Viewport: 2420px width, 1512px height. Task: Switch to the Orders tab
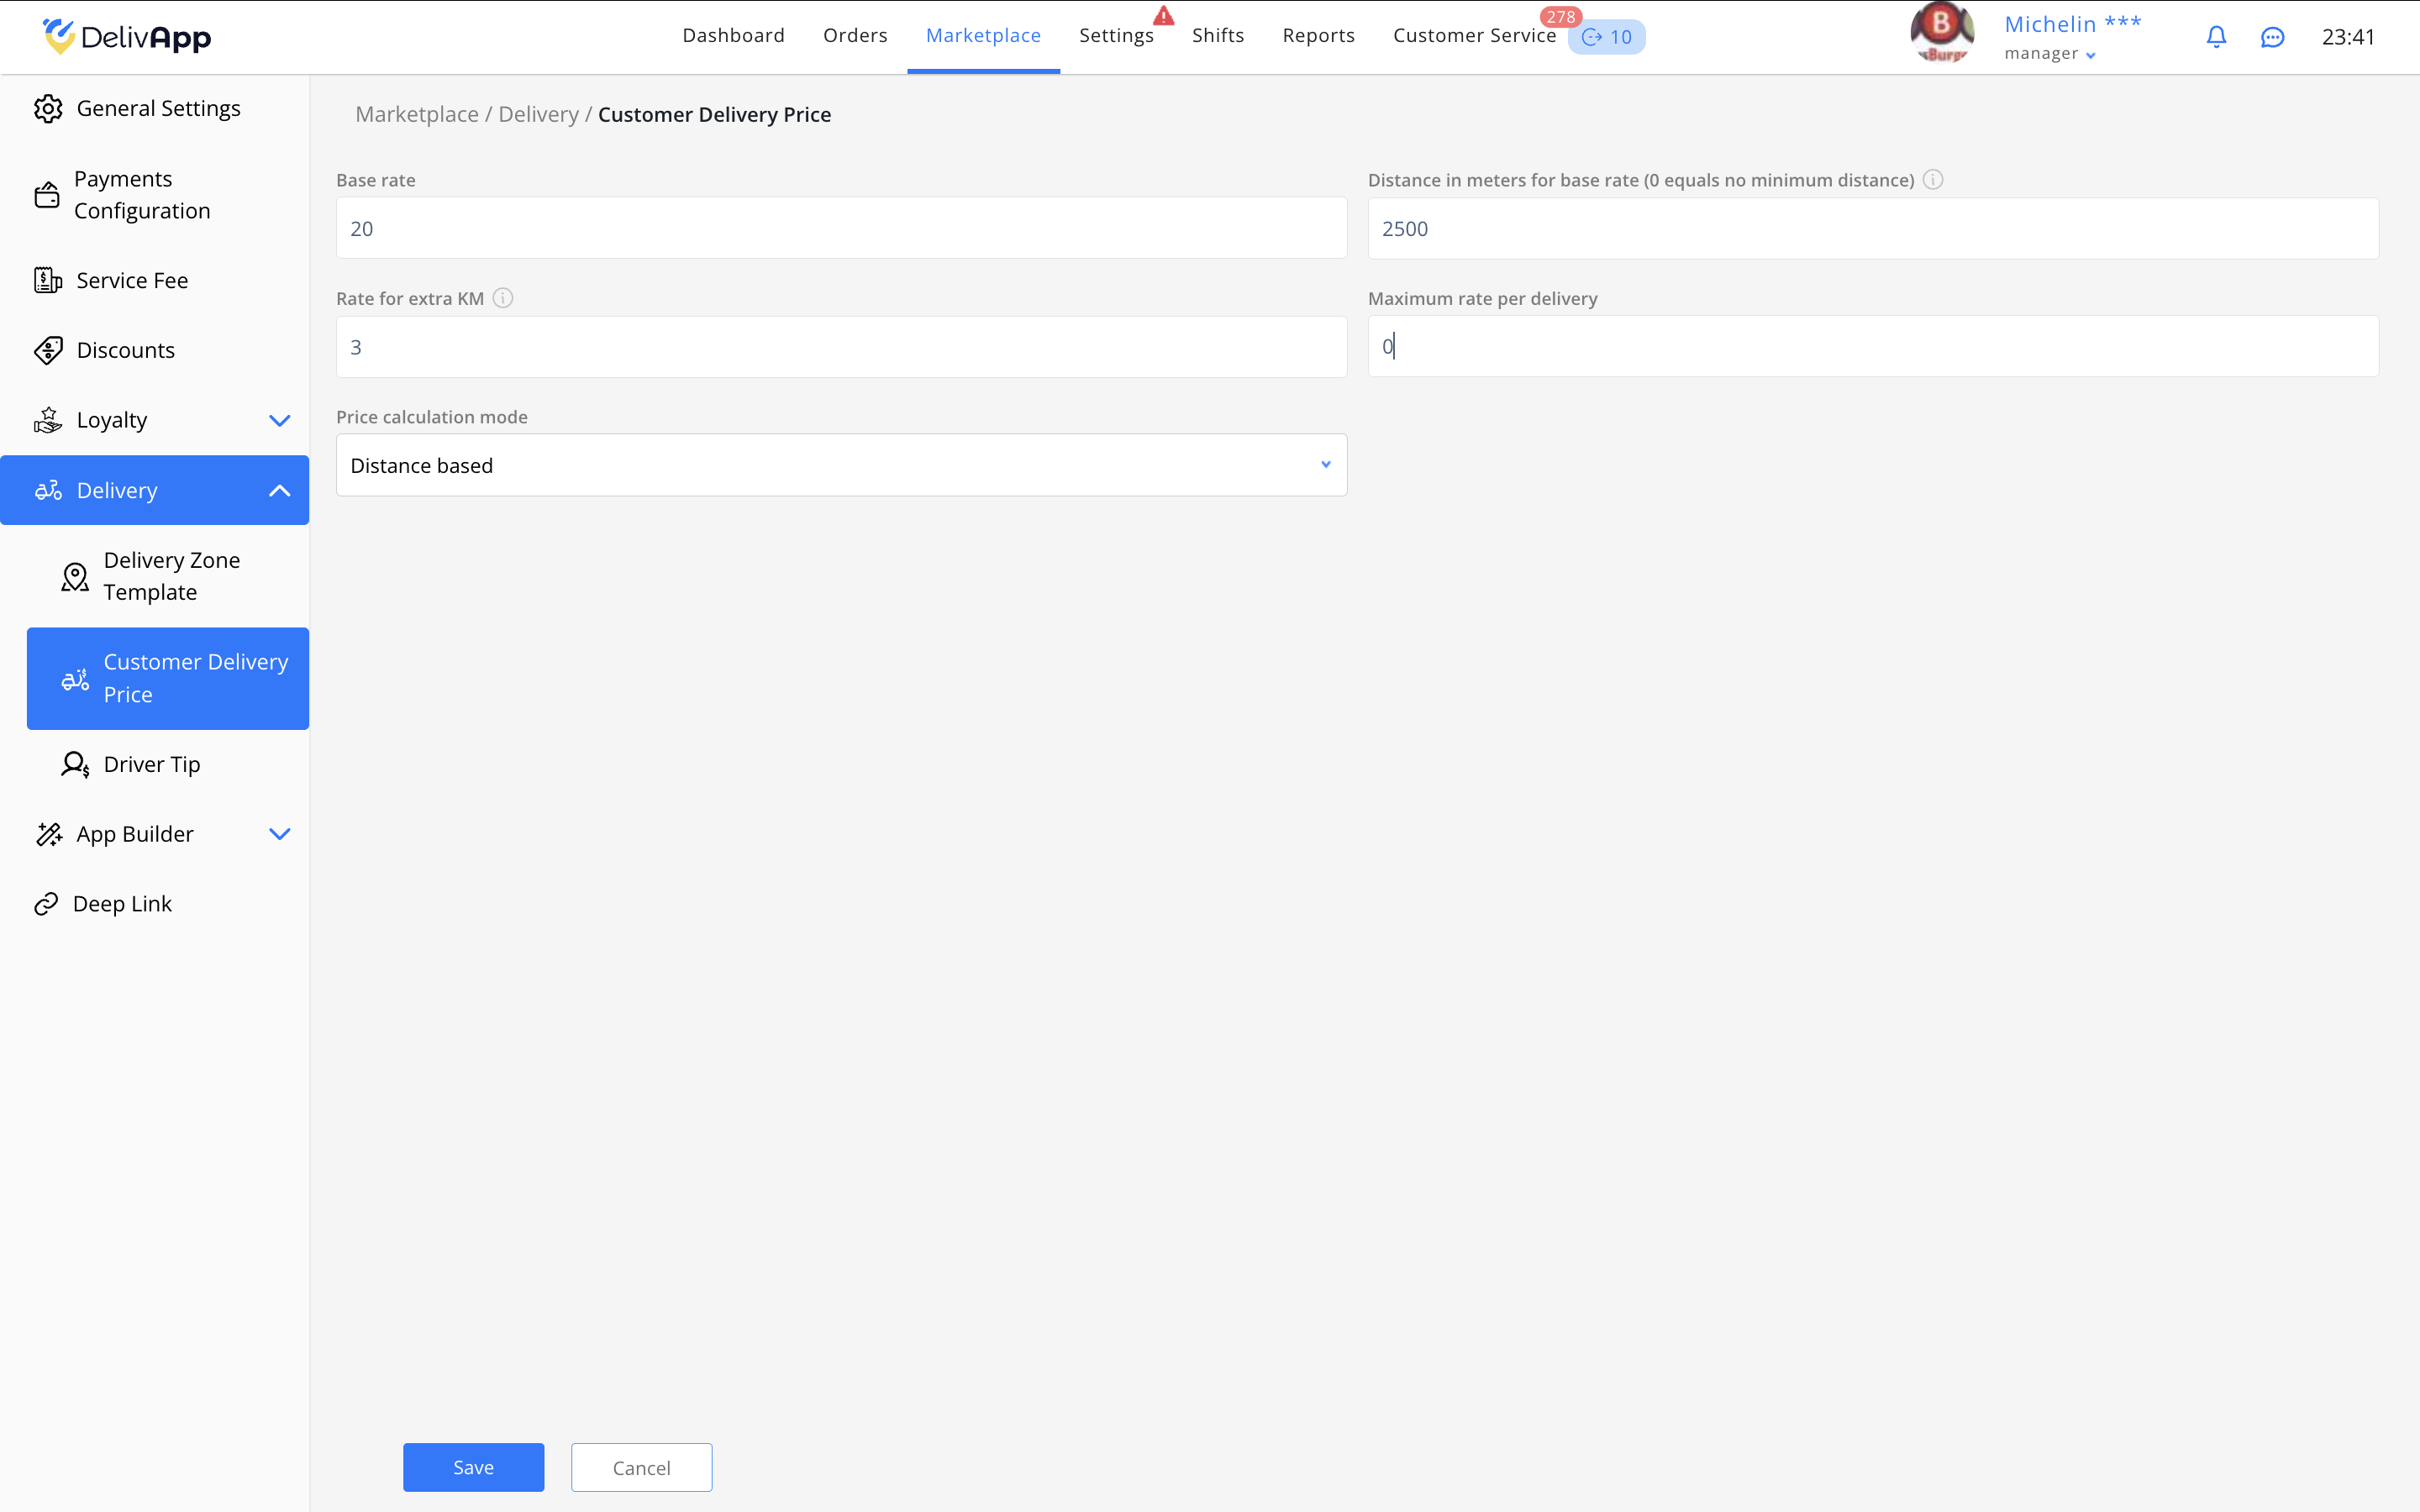(x=855, y=36)
